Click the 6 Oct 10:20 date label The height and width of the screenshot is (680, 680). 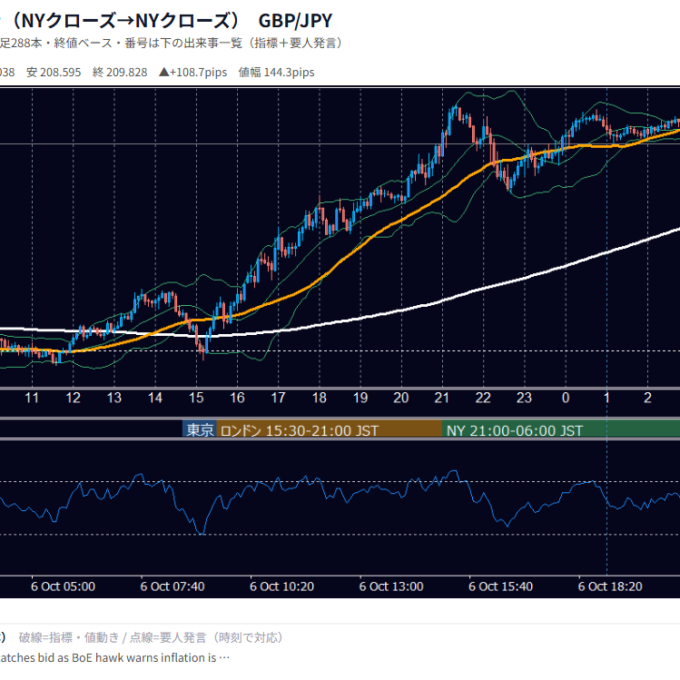click(282, 586)
